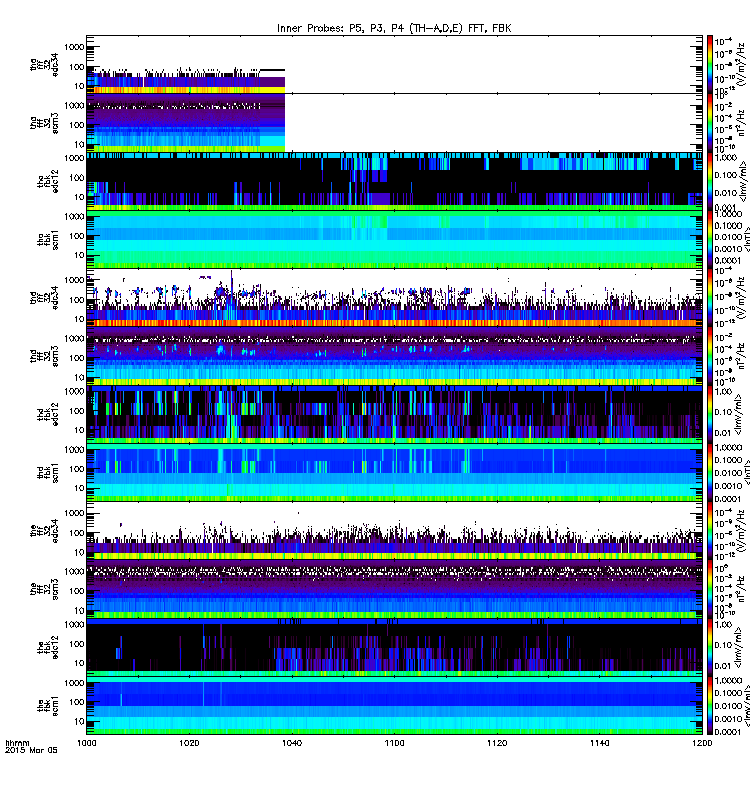Click the 1200 time tick label

coord(702,743)
